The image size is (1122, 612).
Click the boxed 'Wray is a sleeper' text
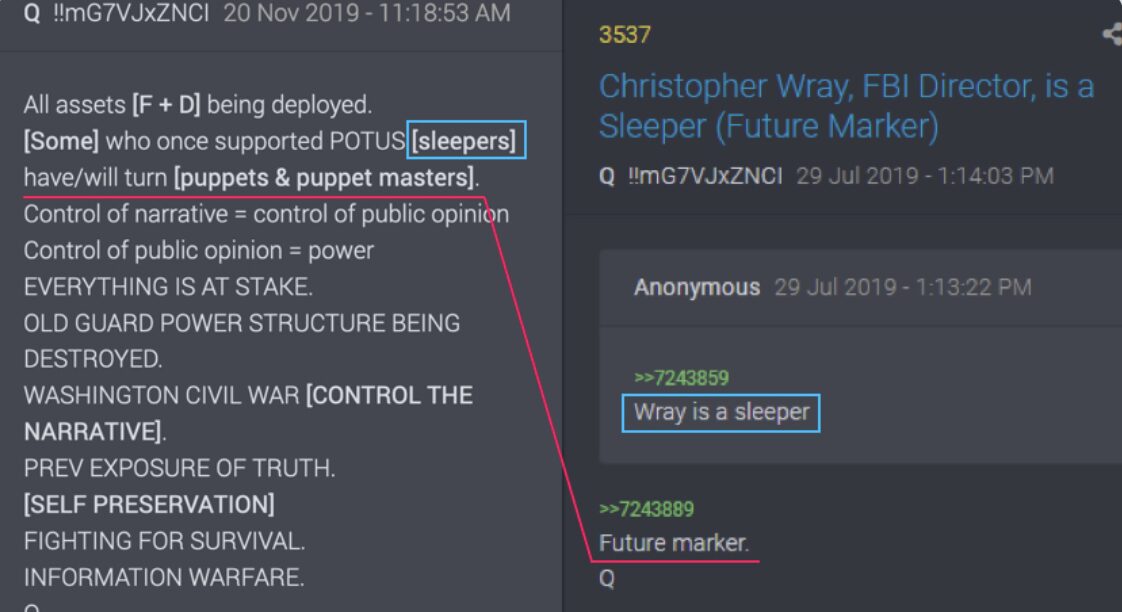coord(721,413)
